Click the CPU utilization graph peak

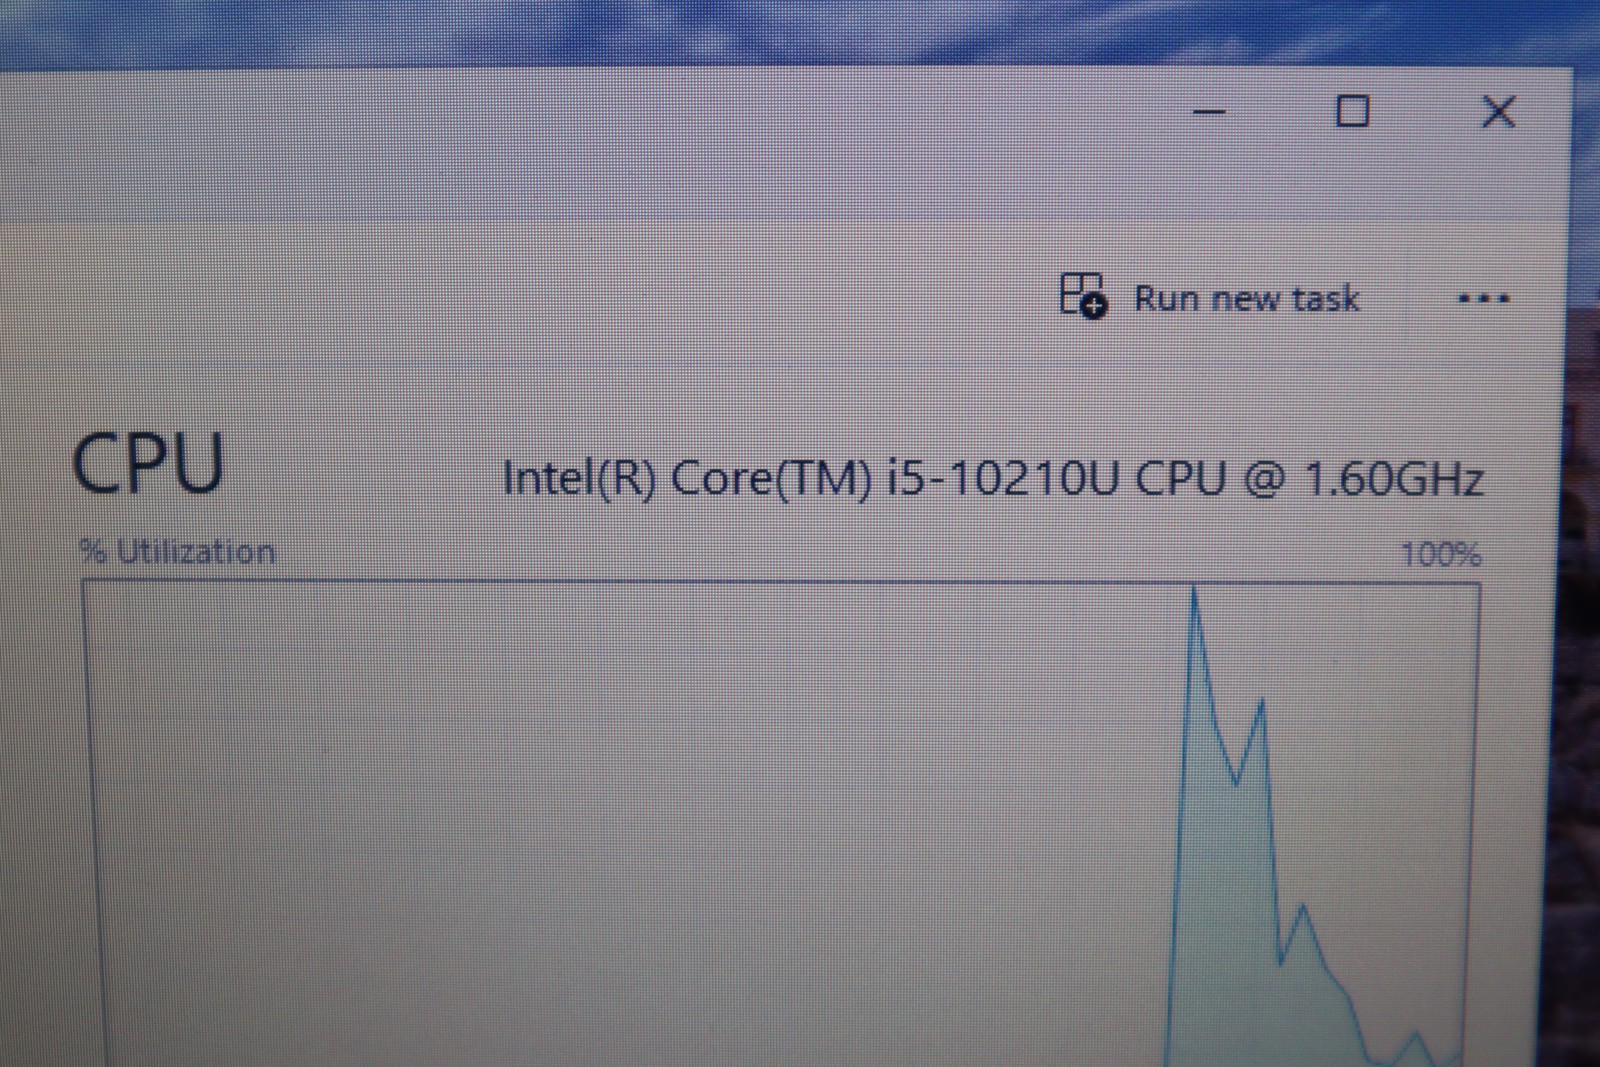coord(1194,592)
